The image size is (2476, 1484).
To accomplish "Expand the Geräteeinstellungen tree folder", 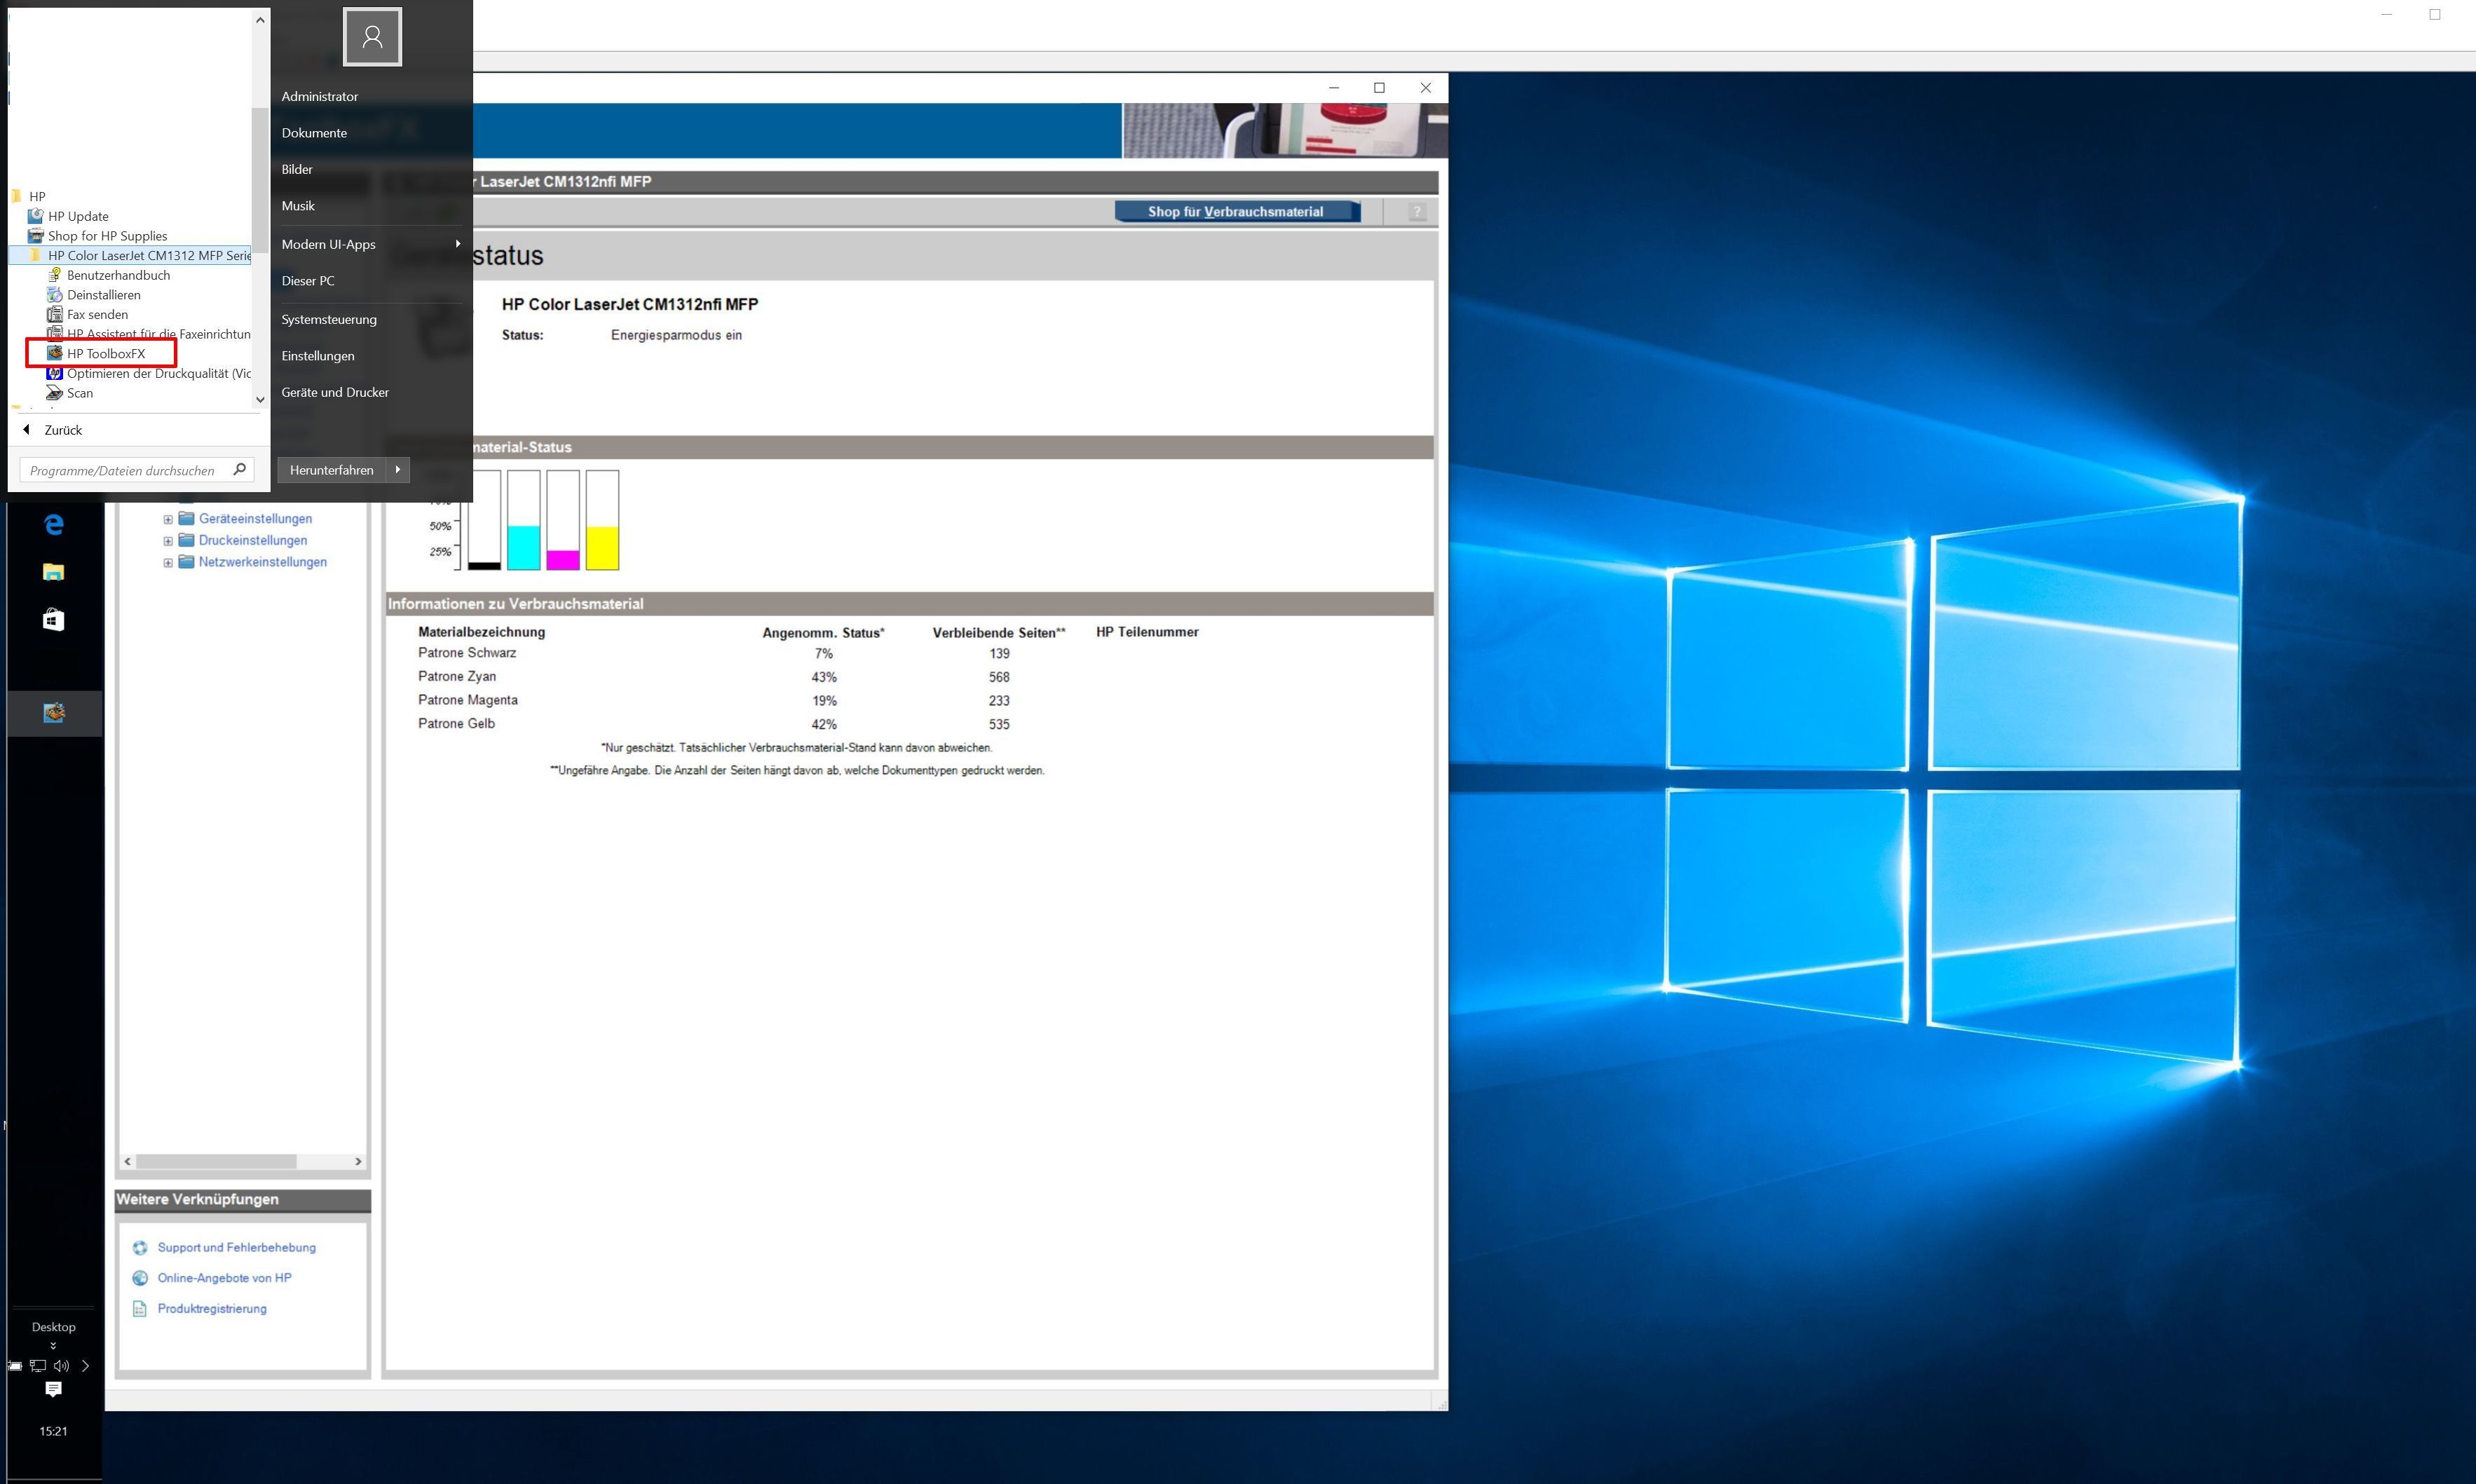I will coord(168,519).
